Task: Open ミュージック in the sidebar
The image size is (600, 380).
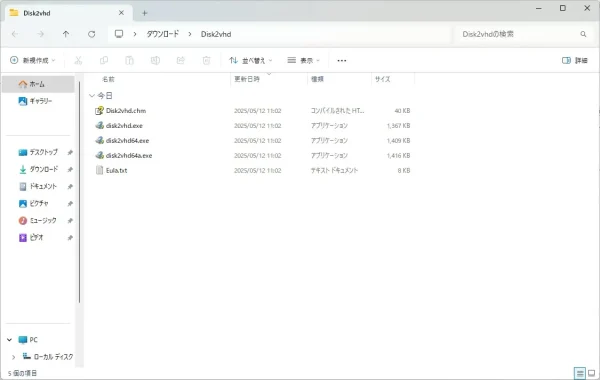Action: point(38,220)
